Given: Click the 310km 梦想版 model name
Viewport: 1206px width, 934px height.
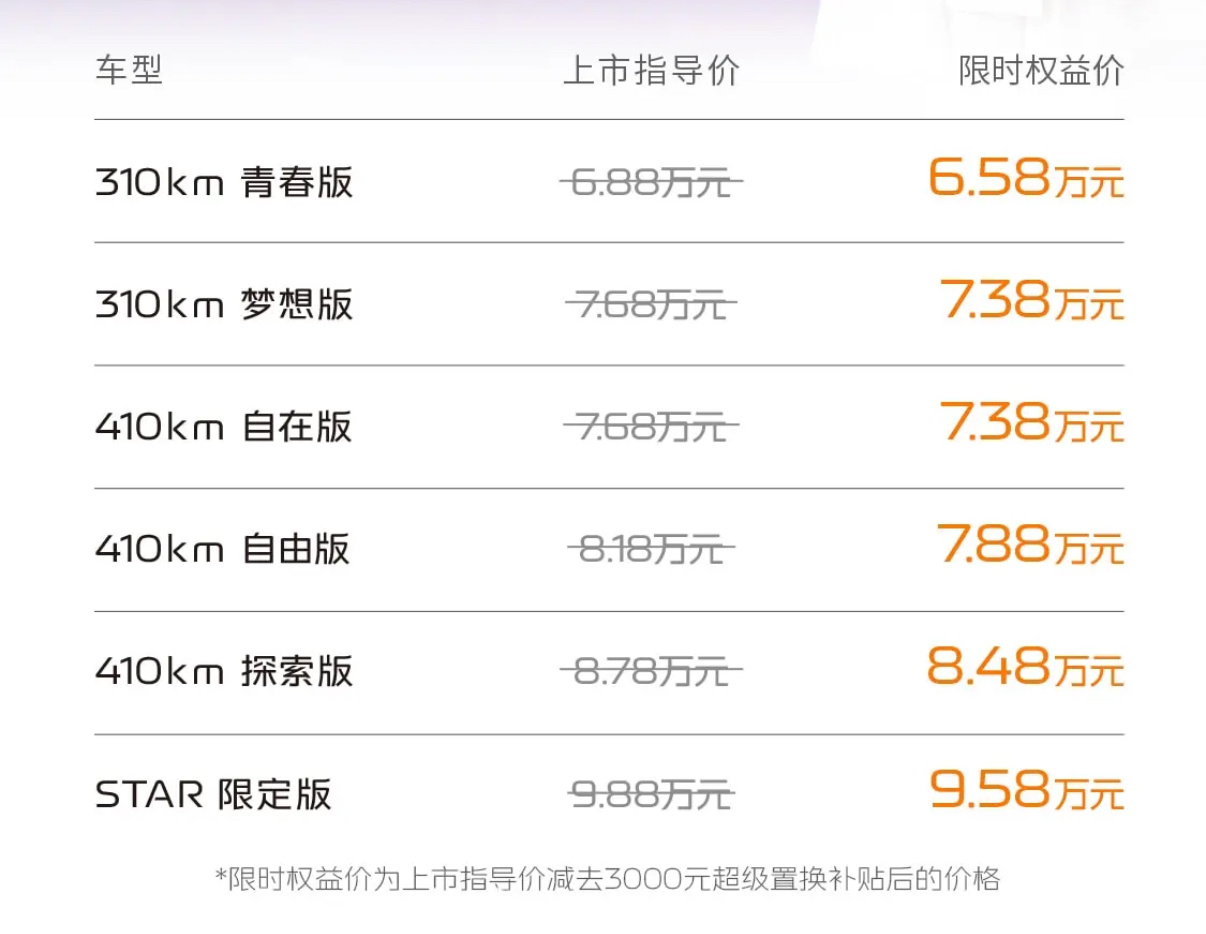Looking at the screenshot, I should (224, 305).
